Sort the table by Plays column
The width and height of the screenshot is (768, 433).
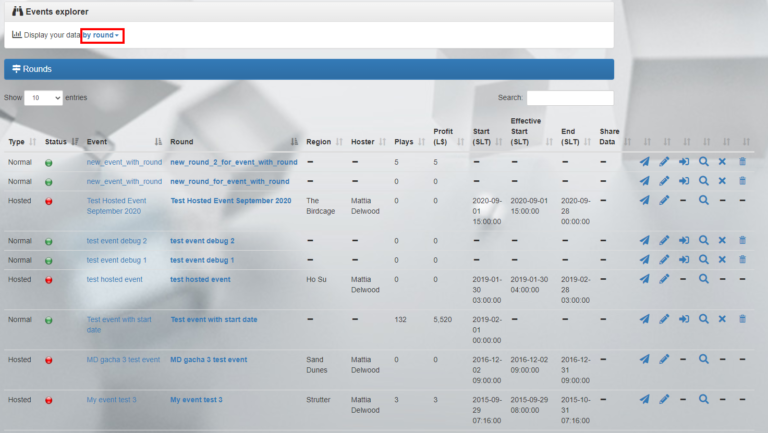[x=404, y=142]
